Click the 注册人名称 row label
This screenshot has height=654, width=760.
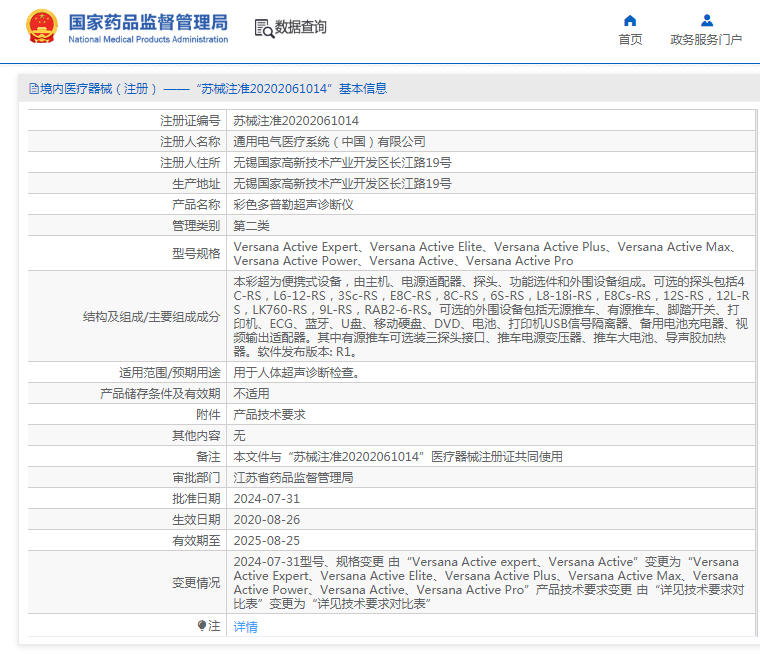tap(190, 142)
